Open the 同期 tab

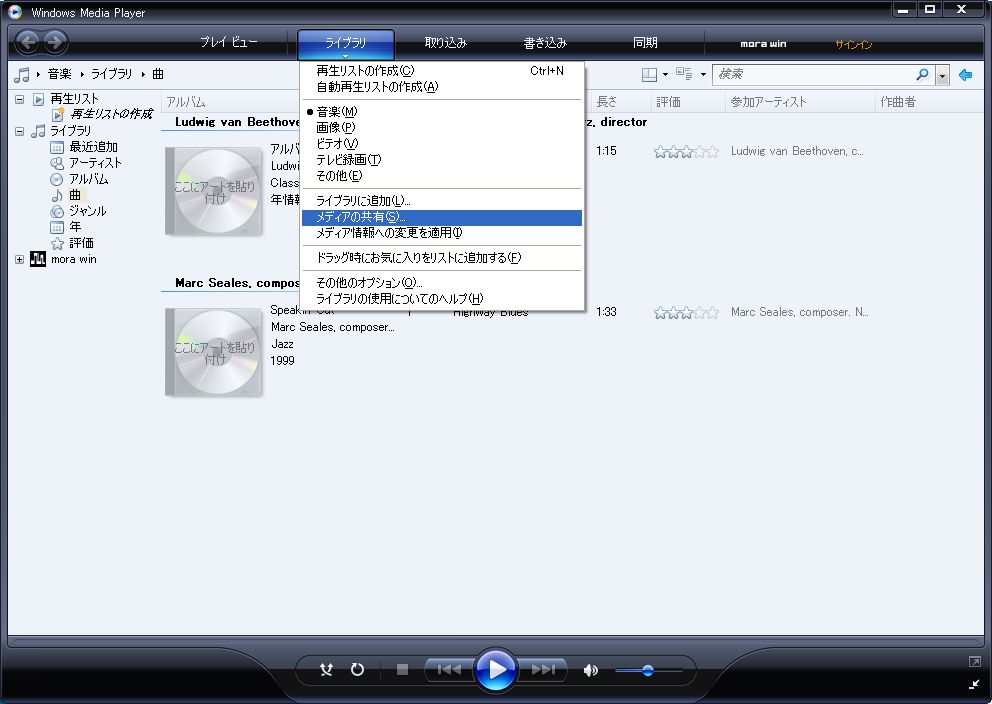pyautogui.click(x=645, y=42)
